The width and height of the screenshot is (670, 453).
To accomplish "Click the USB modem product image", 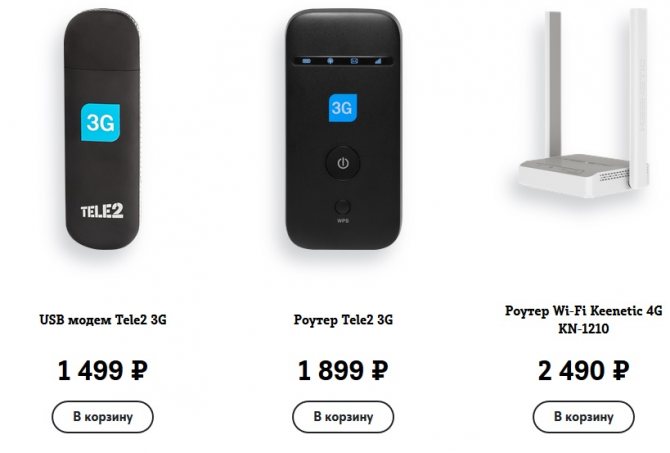I will click(103, 129).
